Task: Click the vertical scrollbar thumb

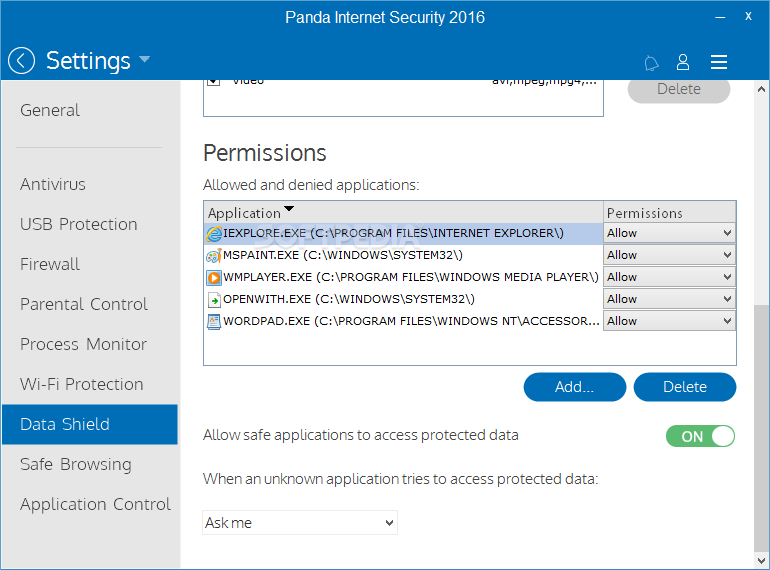Action: click(x=761, y=428)
